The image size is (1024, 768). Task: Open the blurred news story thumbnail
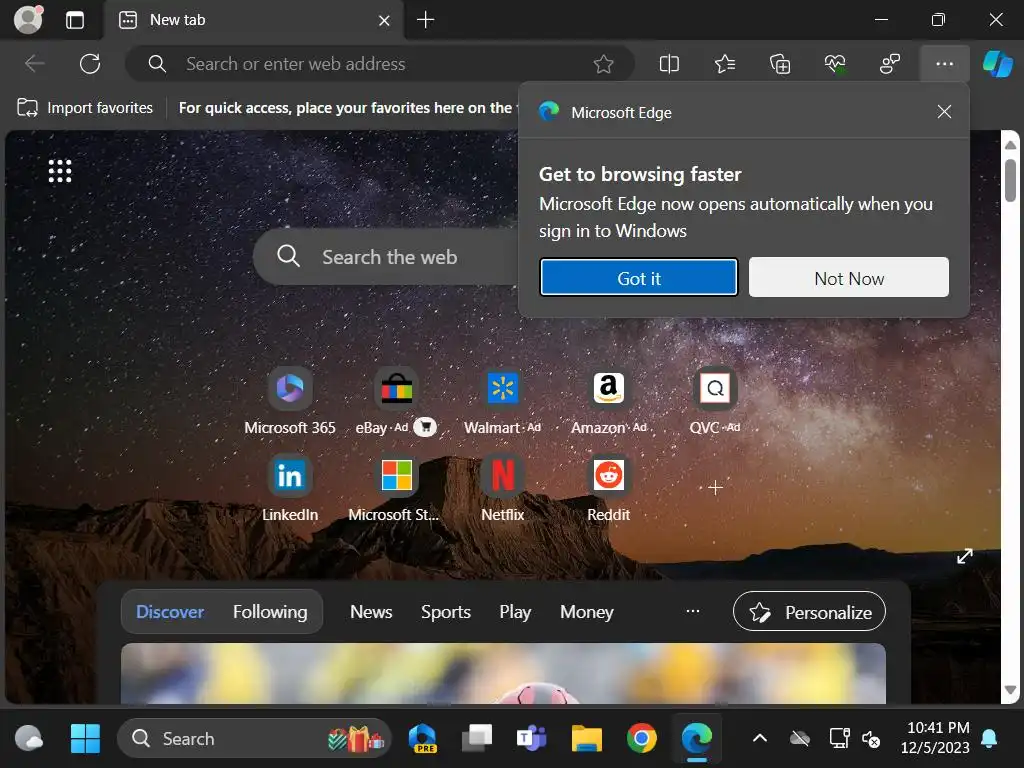[x=503, y=673]
